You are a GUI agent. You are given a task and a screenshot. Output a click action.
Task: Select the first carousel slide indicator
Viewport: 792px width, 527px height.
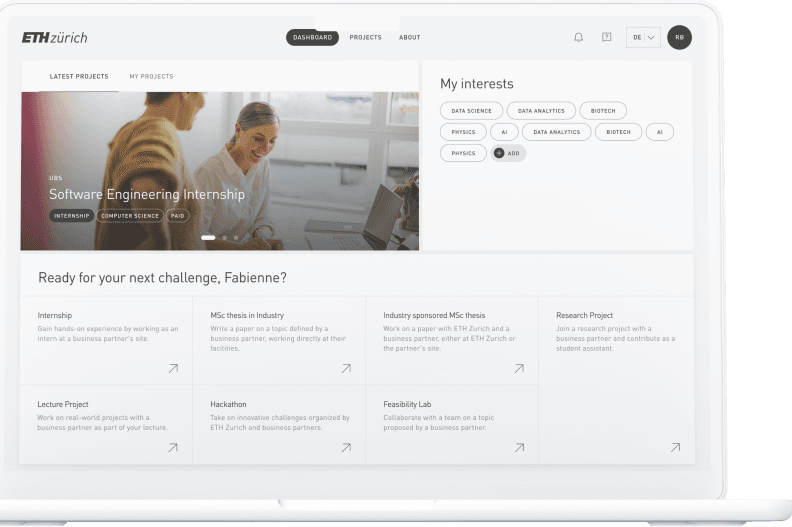click(208, 238)
